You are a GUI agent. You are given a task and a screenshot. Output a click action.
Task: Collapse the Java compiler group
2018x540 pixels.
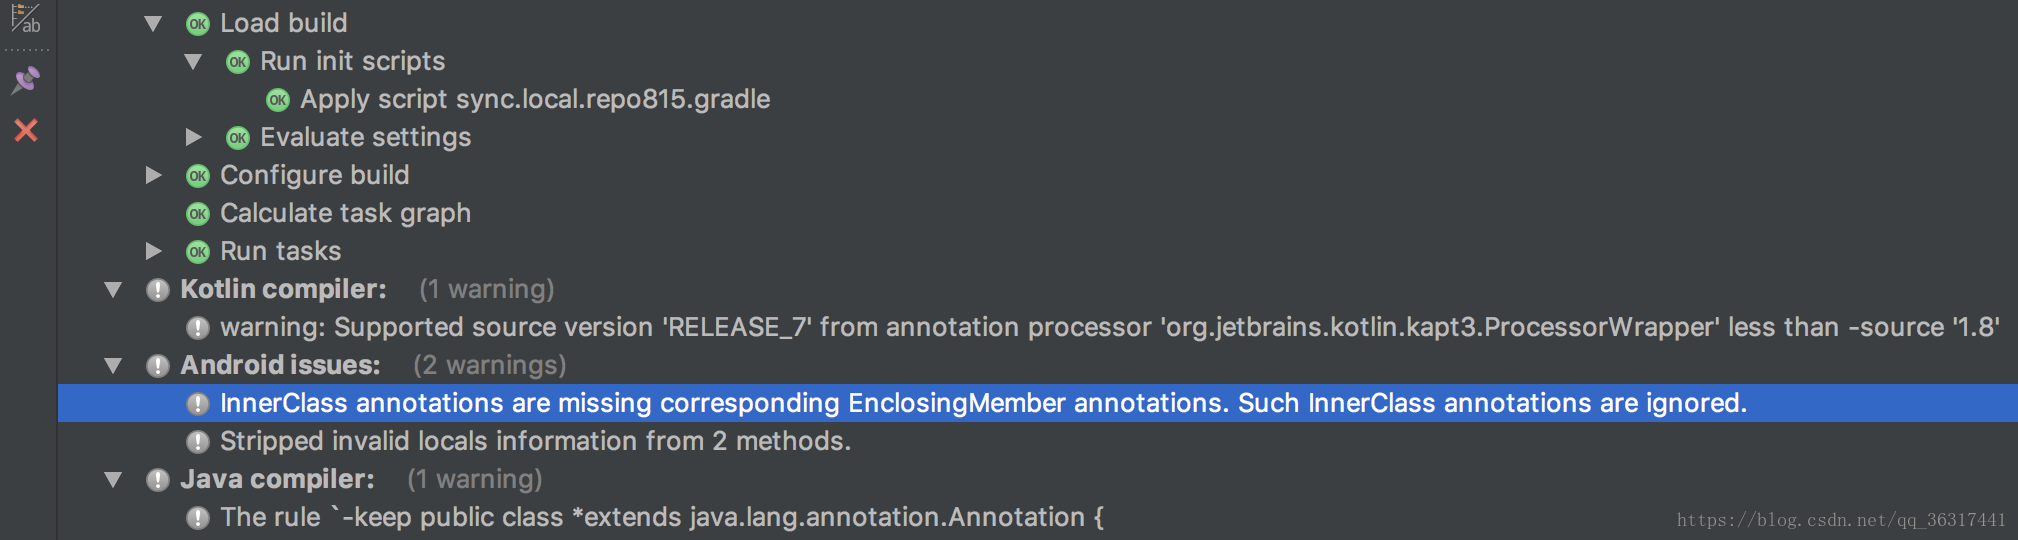[113, 480]
